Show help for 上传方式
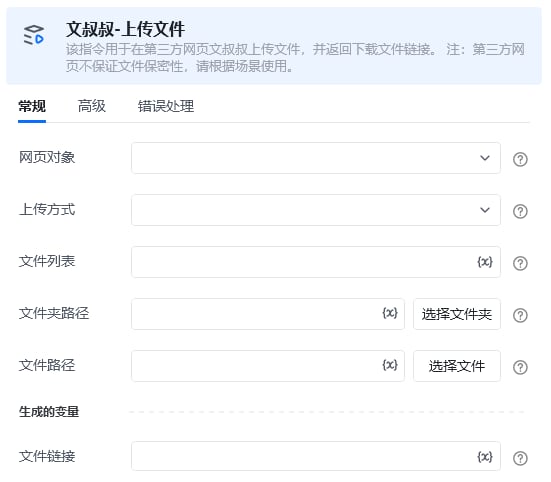Image resolution: width=551 pixels, height=482 pixels. (520, 211)
